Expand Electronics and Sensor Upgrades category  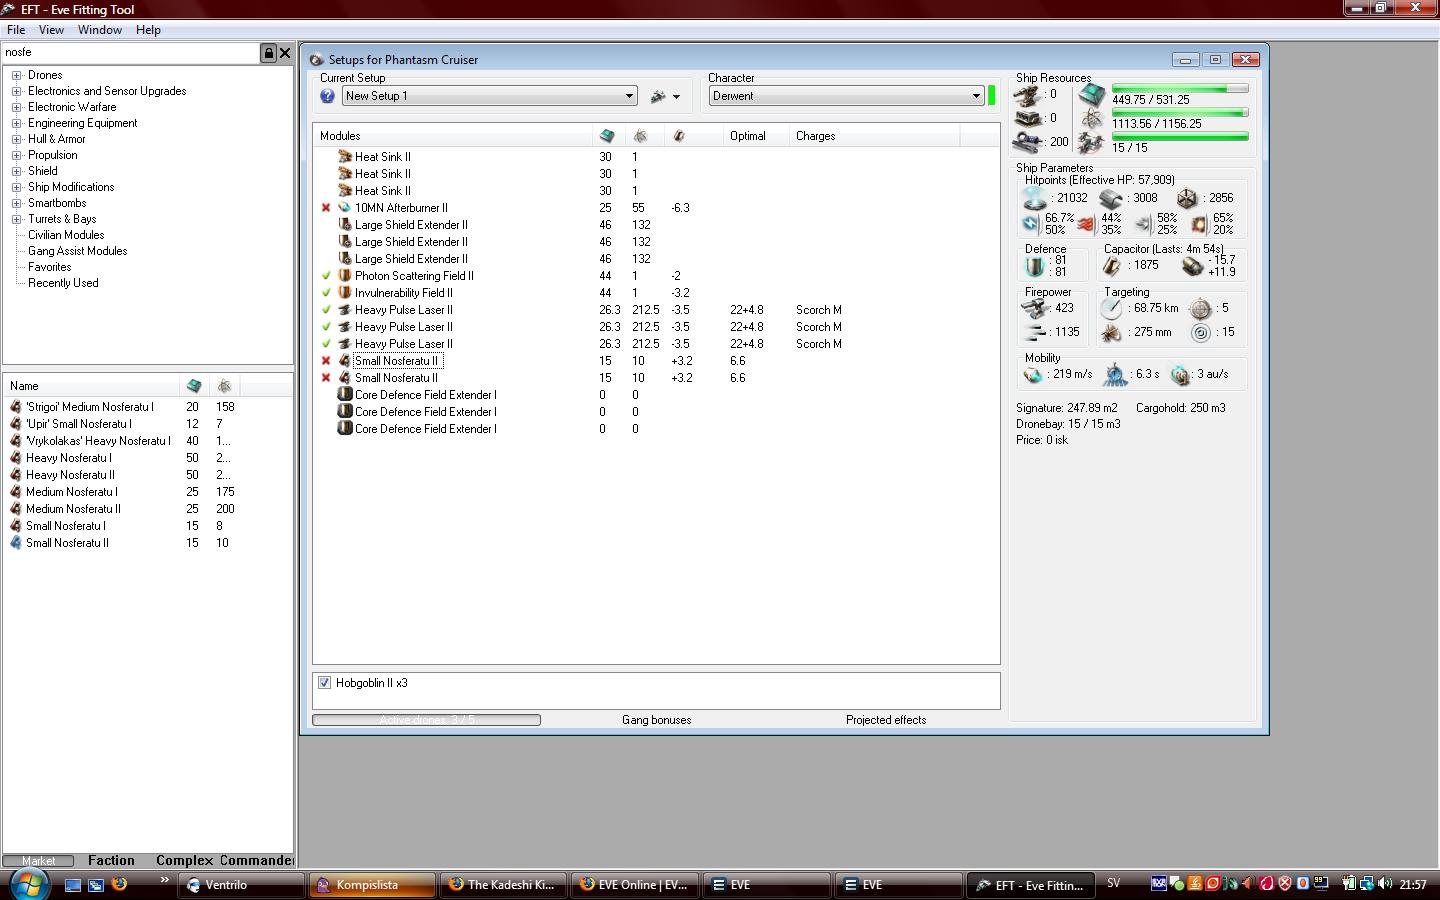pos(17,91)
